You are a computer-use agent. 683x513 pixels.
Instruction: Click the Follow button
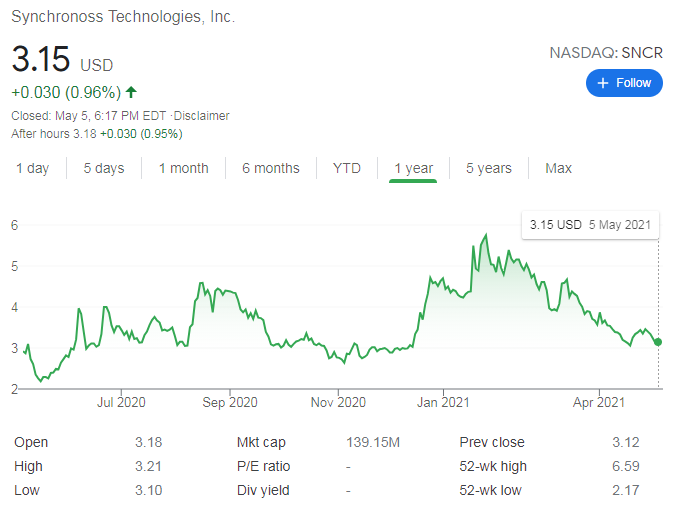tap(624, 83)
